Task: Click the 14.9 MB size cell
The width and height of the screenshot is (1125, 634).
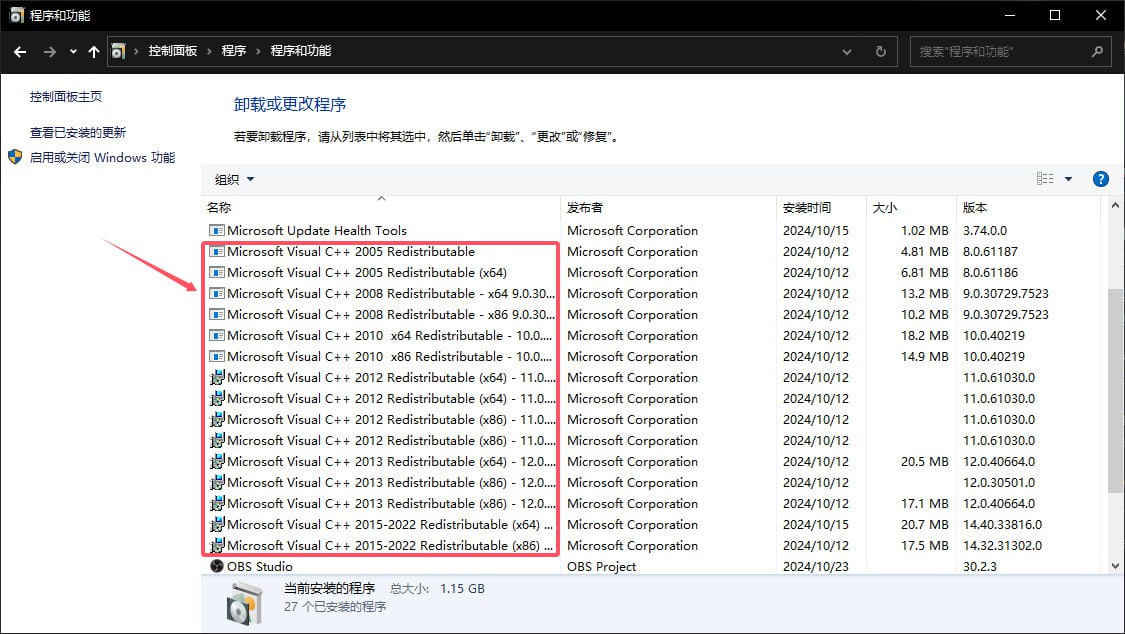Action: [925, 356]
